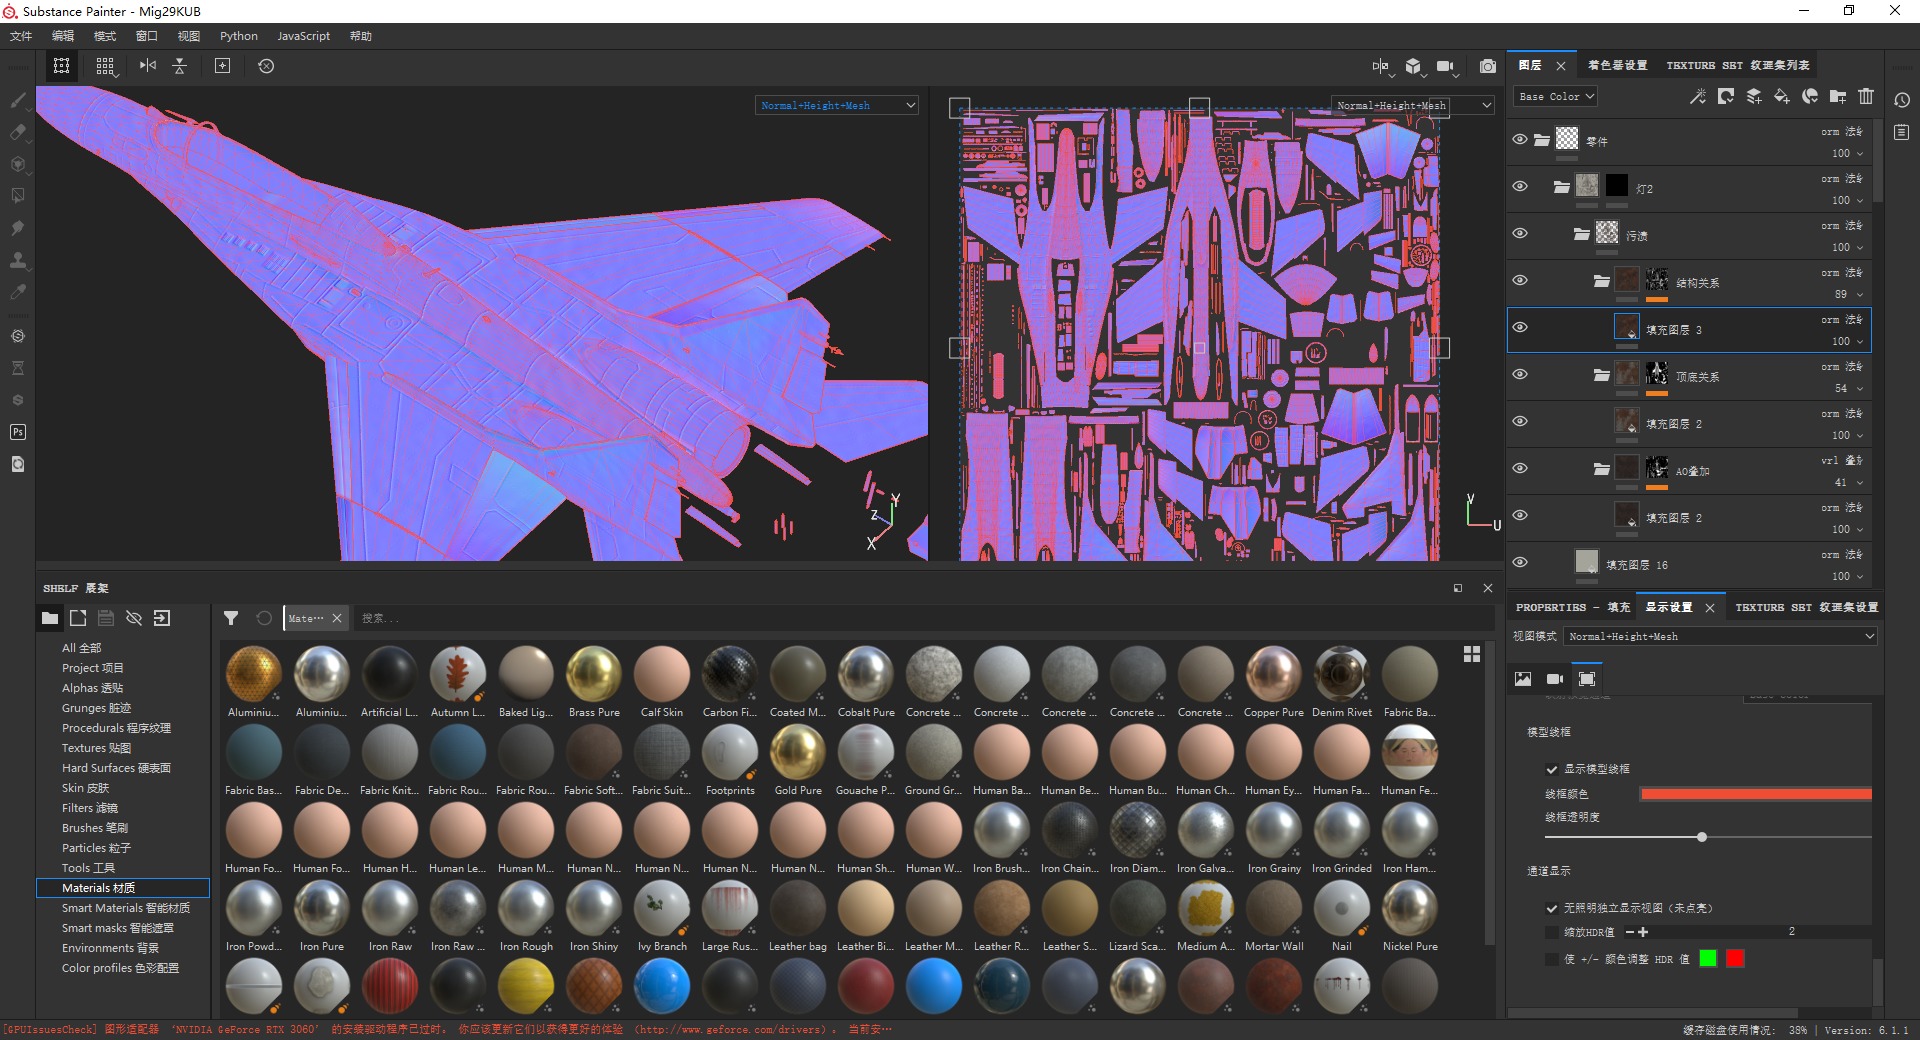Select the Material picker eyedropper

pos(17,292)
